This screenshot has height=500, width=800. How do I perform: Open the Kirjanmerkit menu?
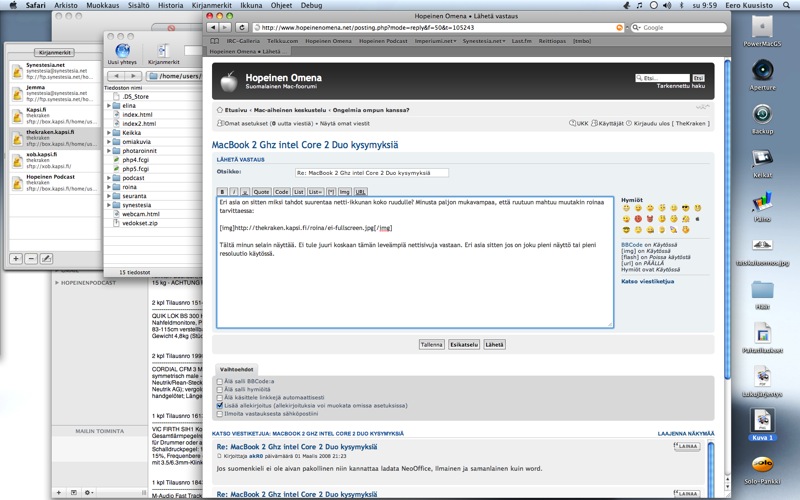pyautogui.click(x=212, y=5)
